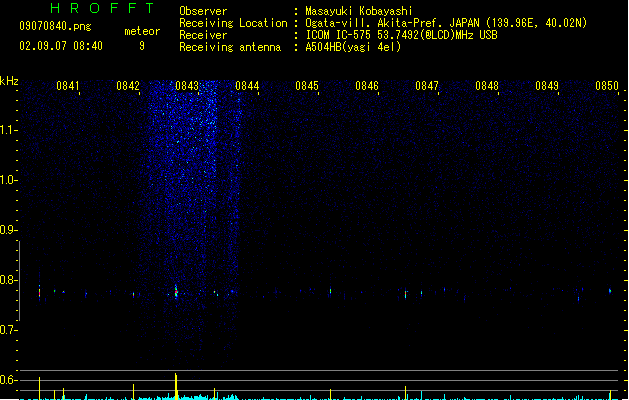Click the 0.7 kHz axis label
Image resolution: width=629 pixels, height=400 pixels.
tap(8, 330)
